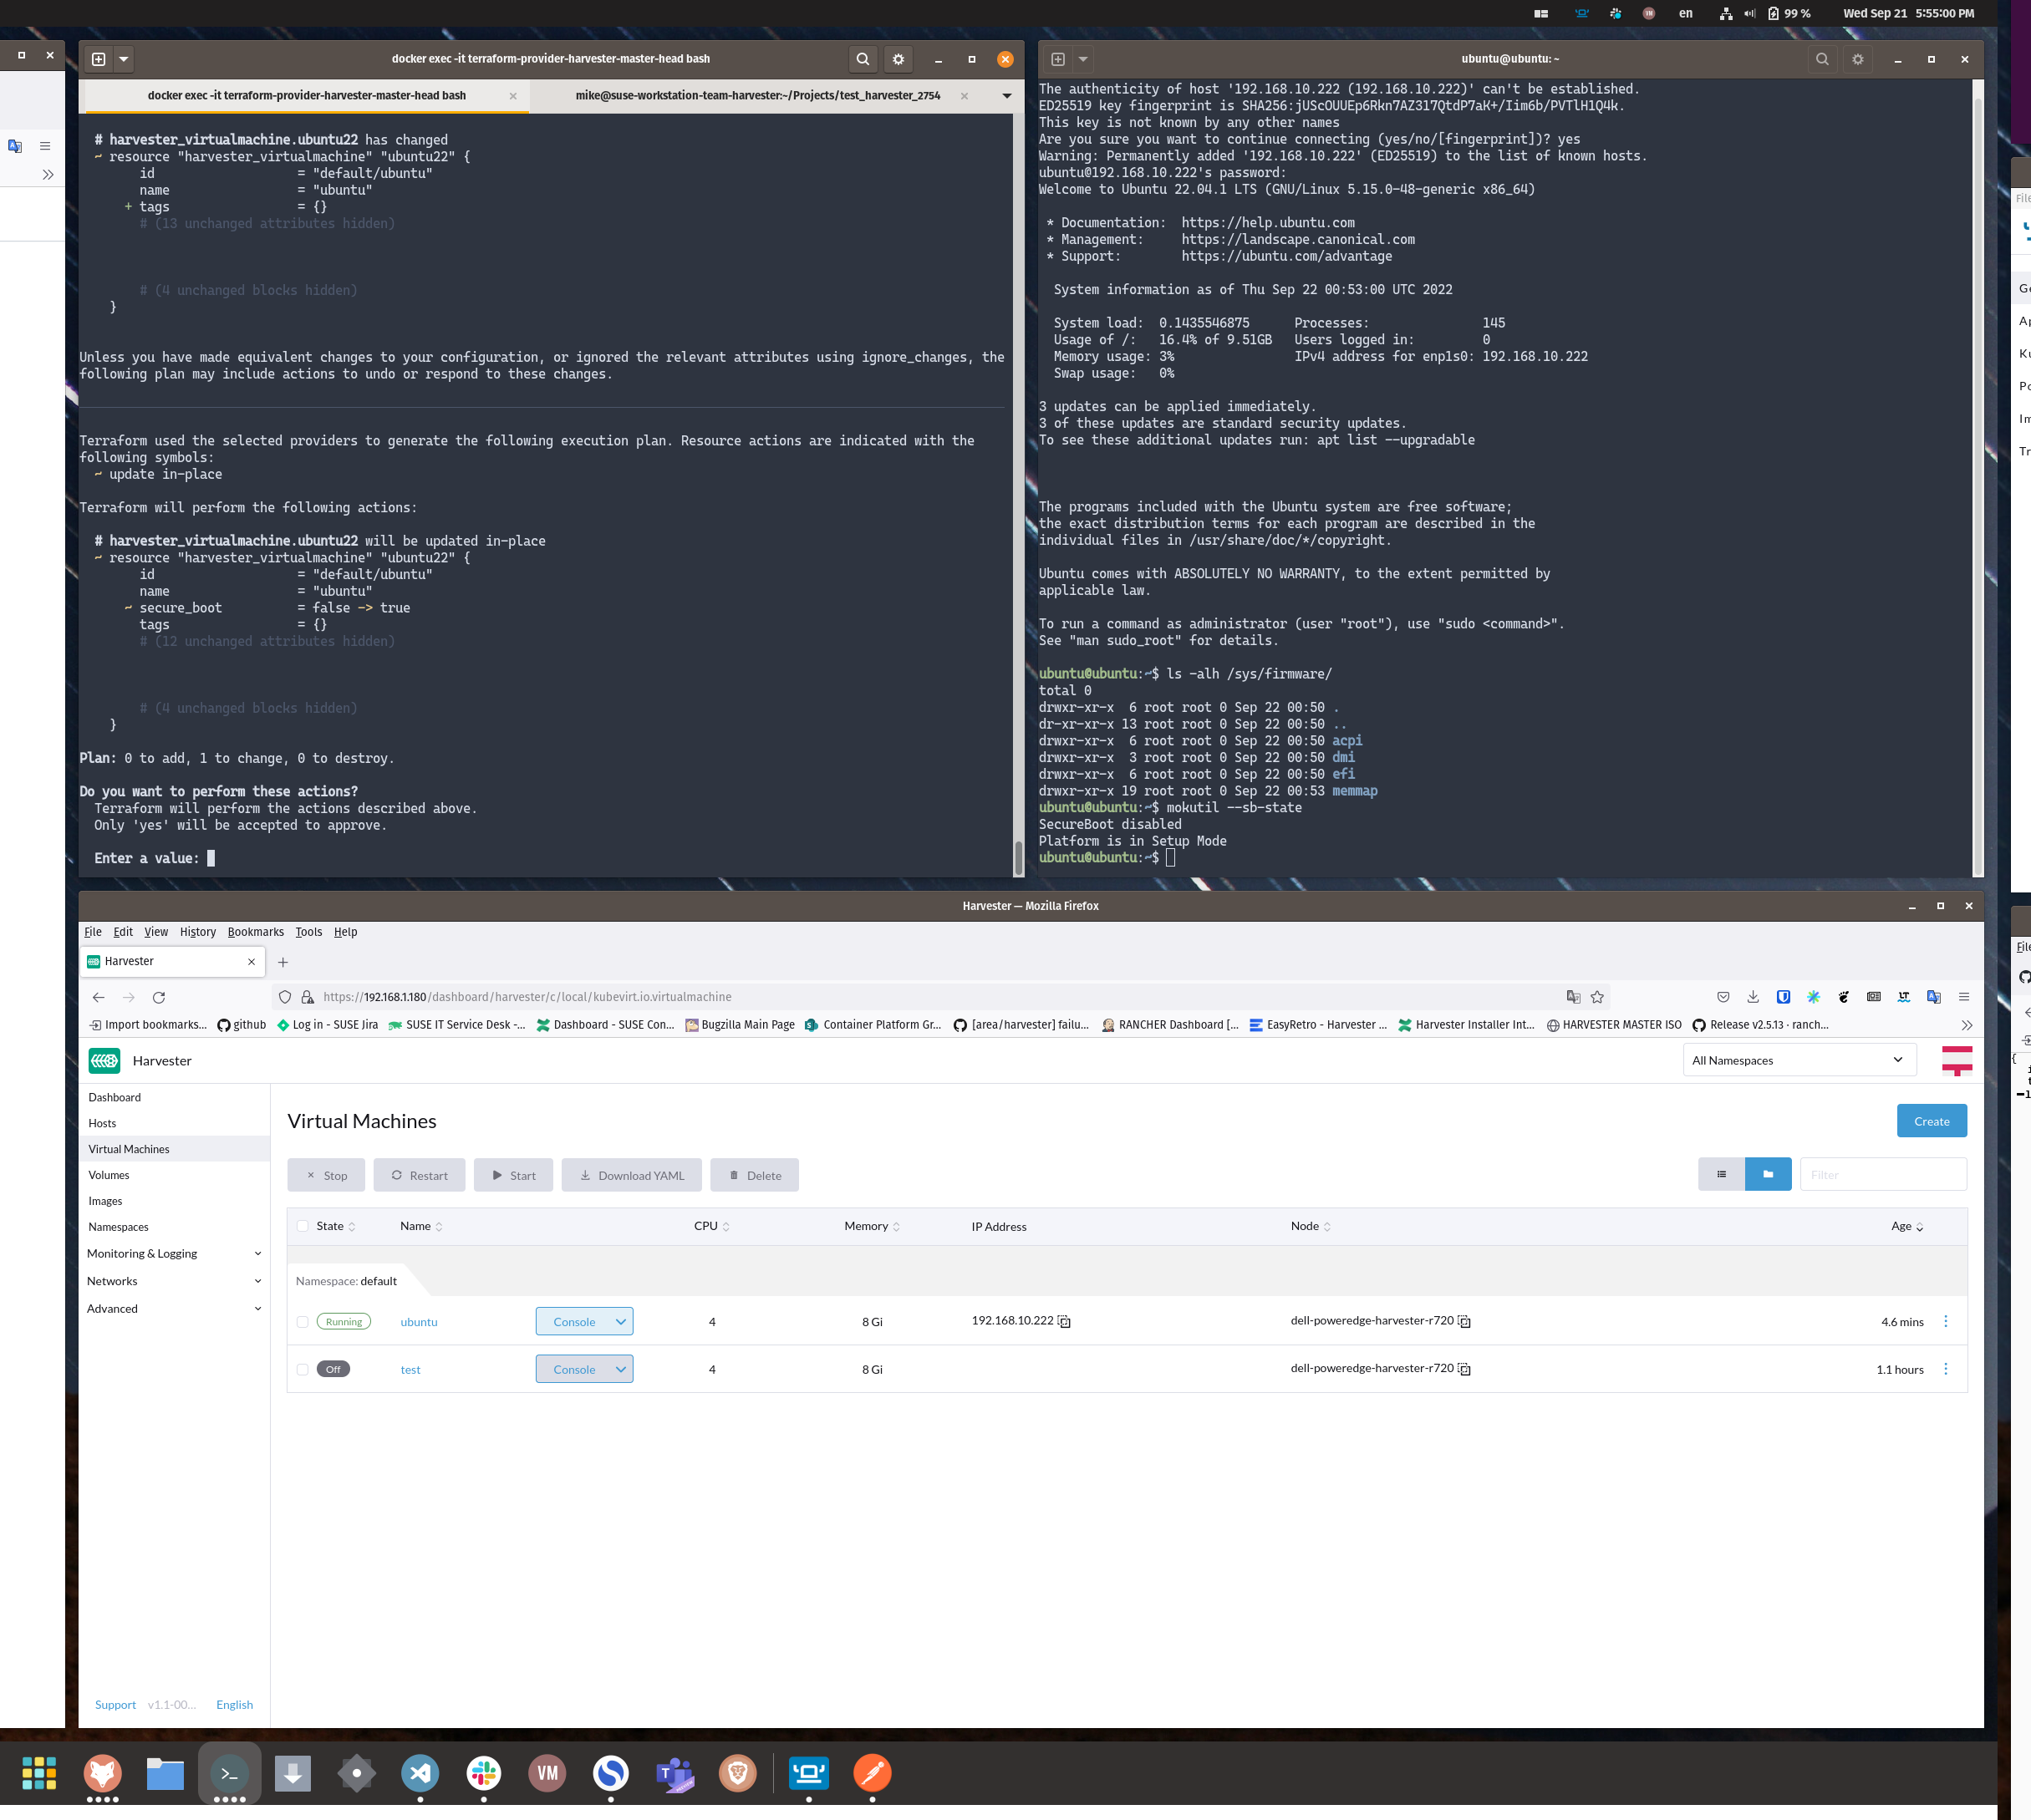Open the Bookmarks menu in Firefox
Screen dimensions: 2031x1820
pyautogui.click(x=256, y=931)
